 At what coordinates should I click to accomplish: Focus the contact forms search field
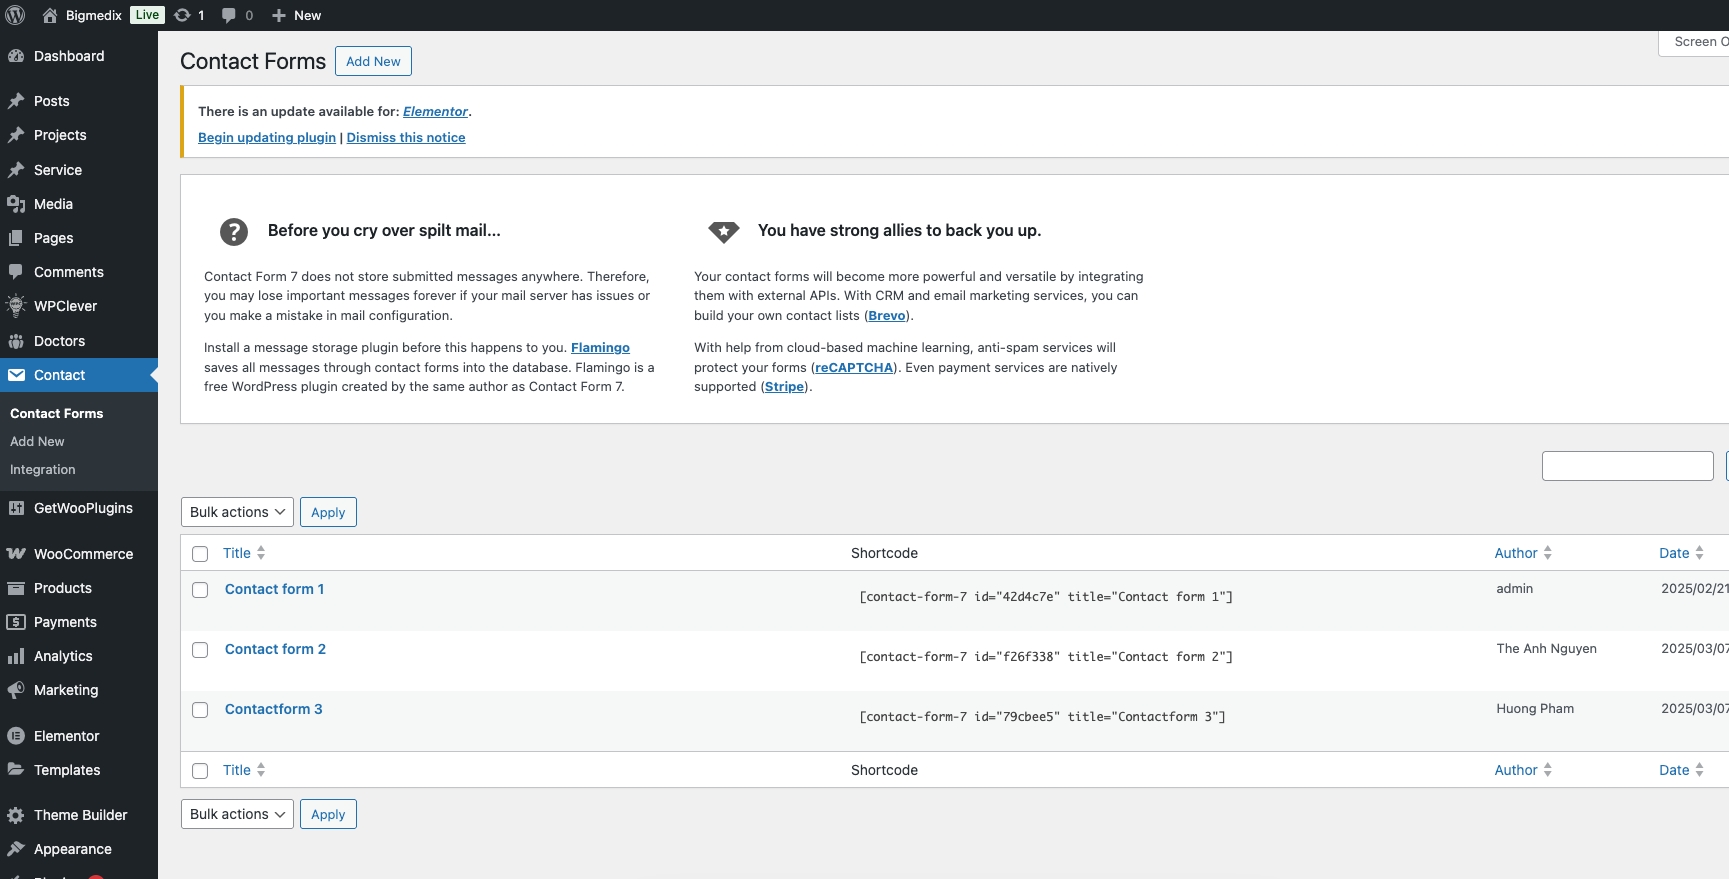point(1627,466)
